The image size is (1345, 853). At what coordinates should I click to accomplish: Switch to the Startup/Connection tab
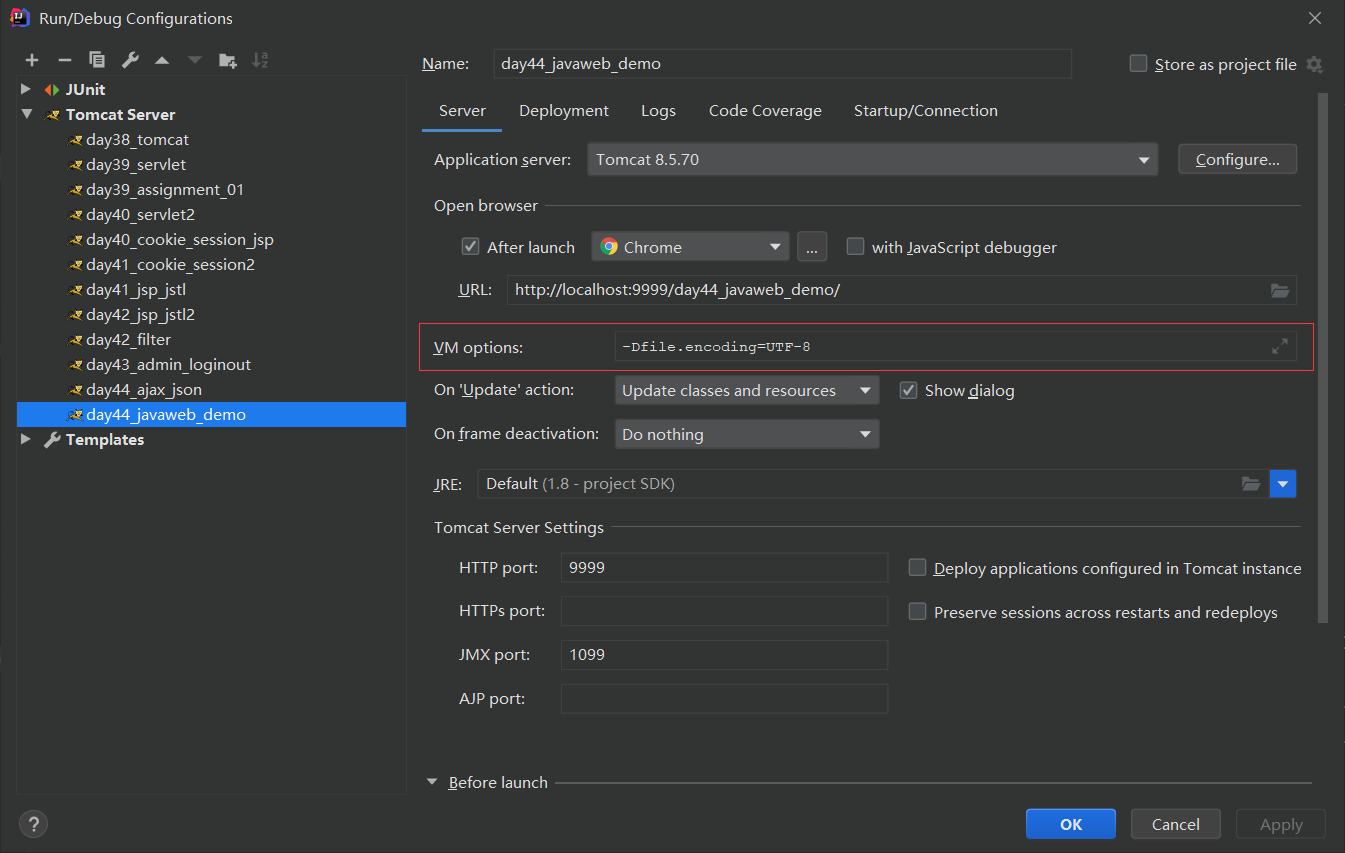pyautogui.click(x=926, y=111)
